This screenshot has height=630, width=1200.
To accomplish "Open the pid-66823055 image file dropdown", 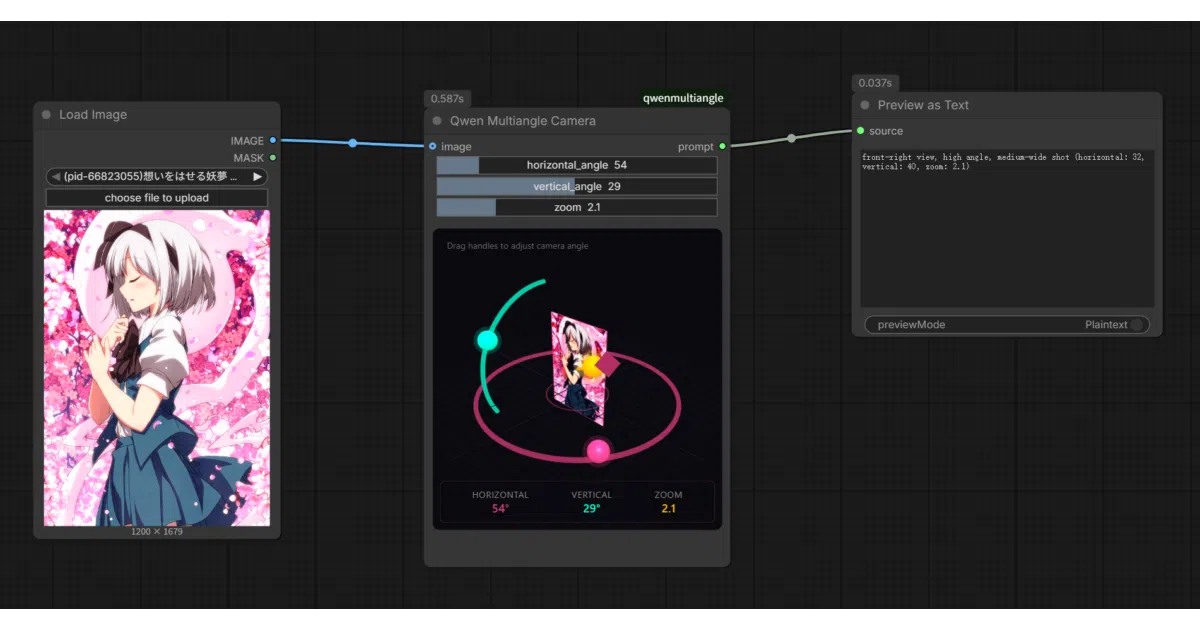I will 157,177.
